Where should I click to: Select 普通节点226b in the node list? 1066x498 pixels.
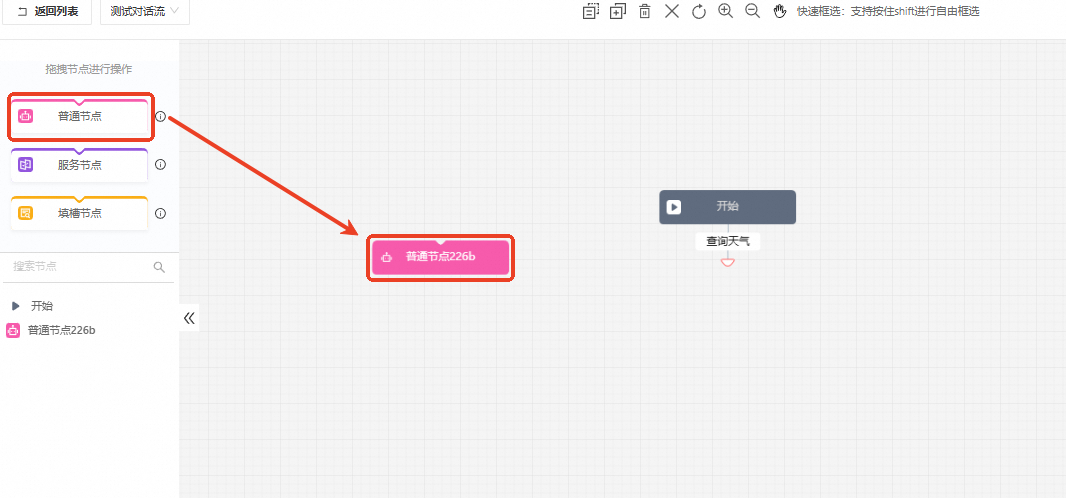click(61, 331)
